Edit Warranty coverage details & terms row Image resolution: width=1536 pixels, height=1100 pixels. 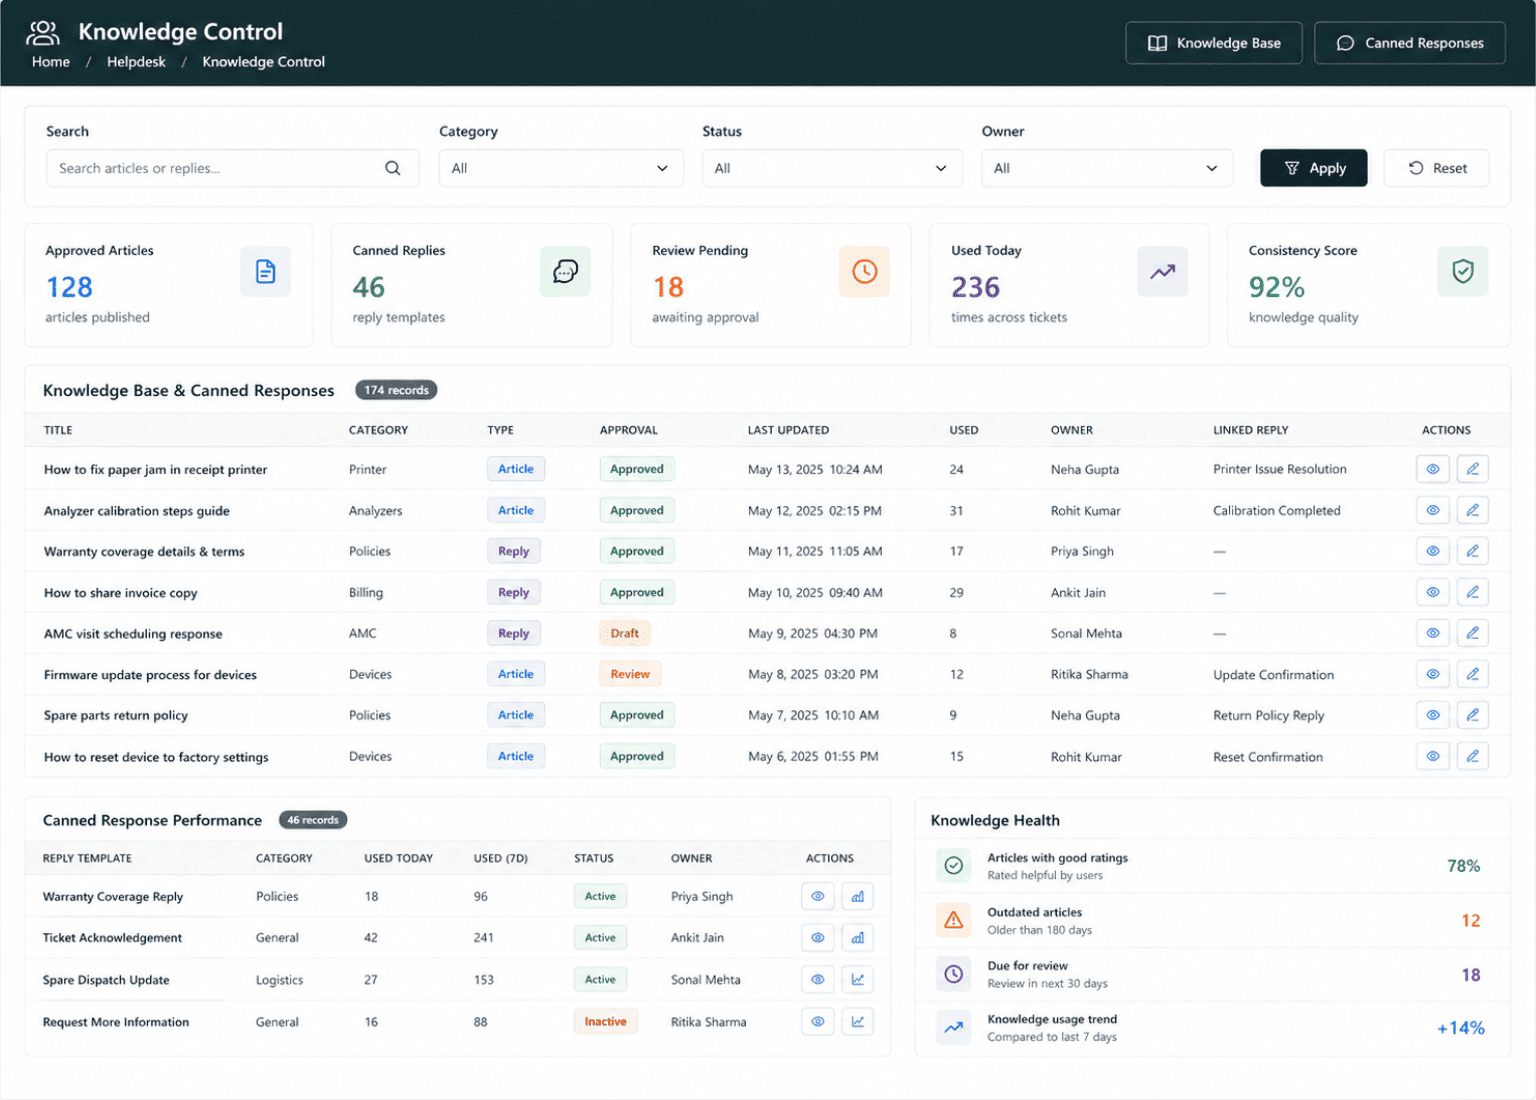click(1472, 551)
